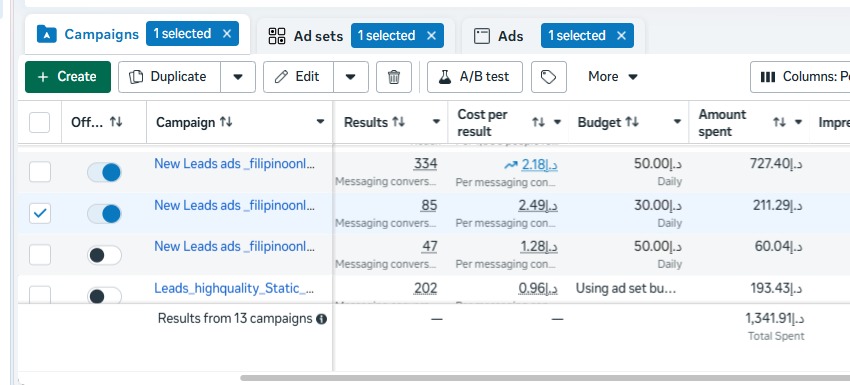Image resolution: width=850 pixels, height=385 pixels.
Task: Click trend arrow icon next to 2.18 cost
Action: (511, 165)
